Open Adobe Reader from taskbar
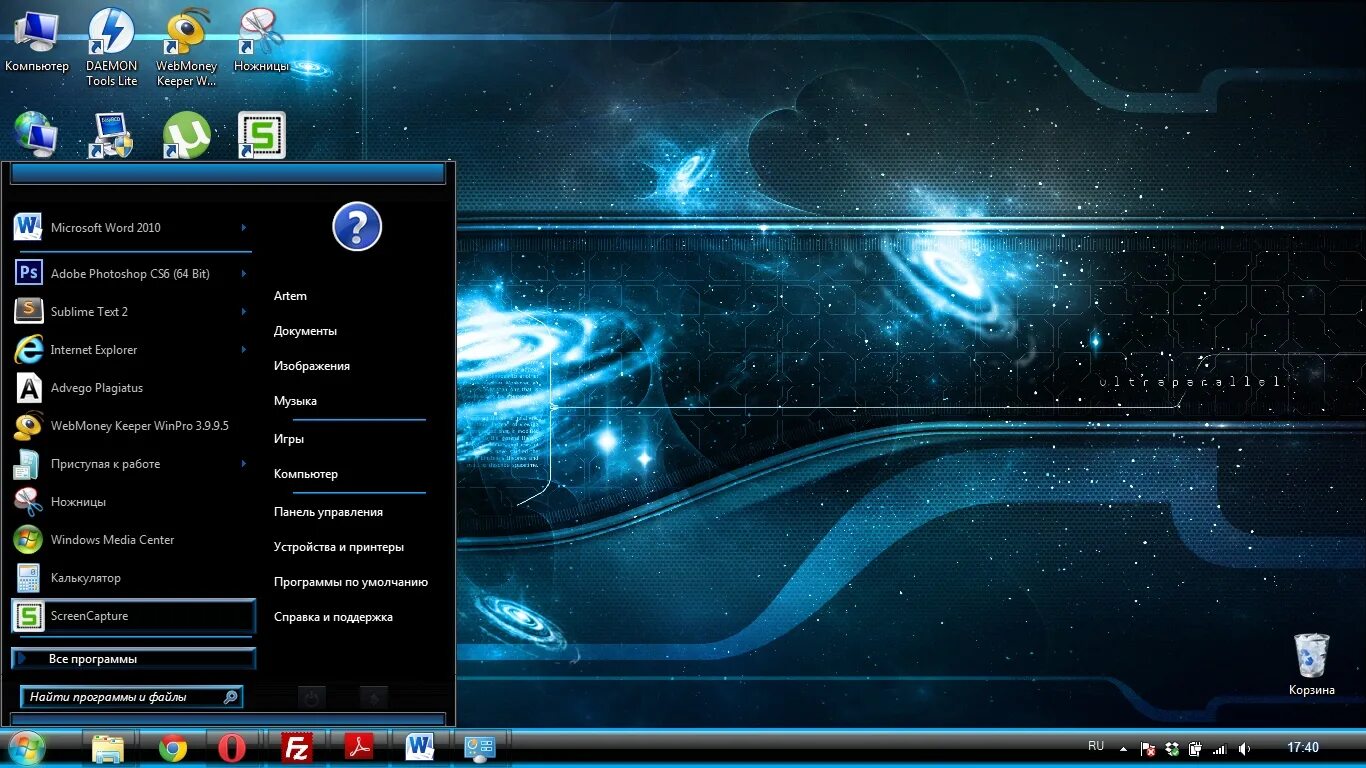Screen dimensions: 1366x768 (359, 748)
